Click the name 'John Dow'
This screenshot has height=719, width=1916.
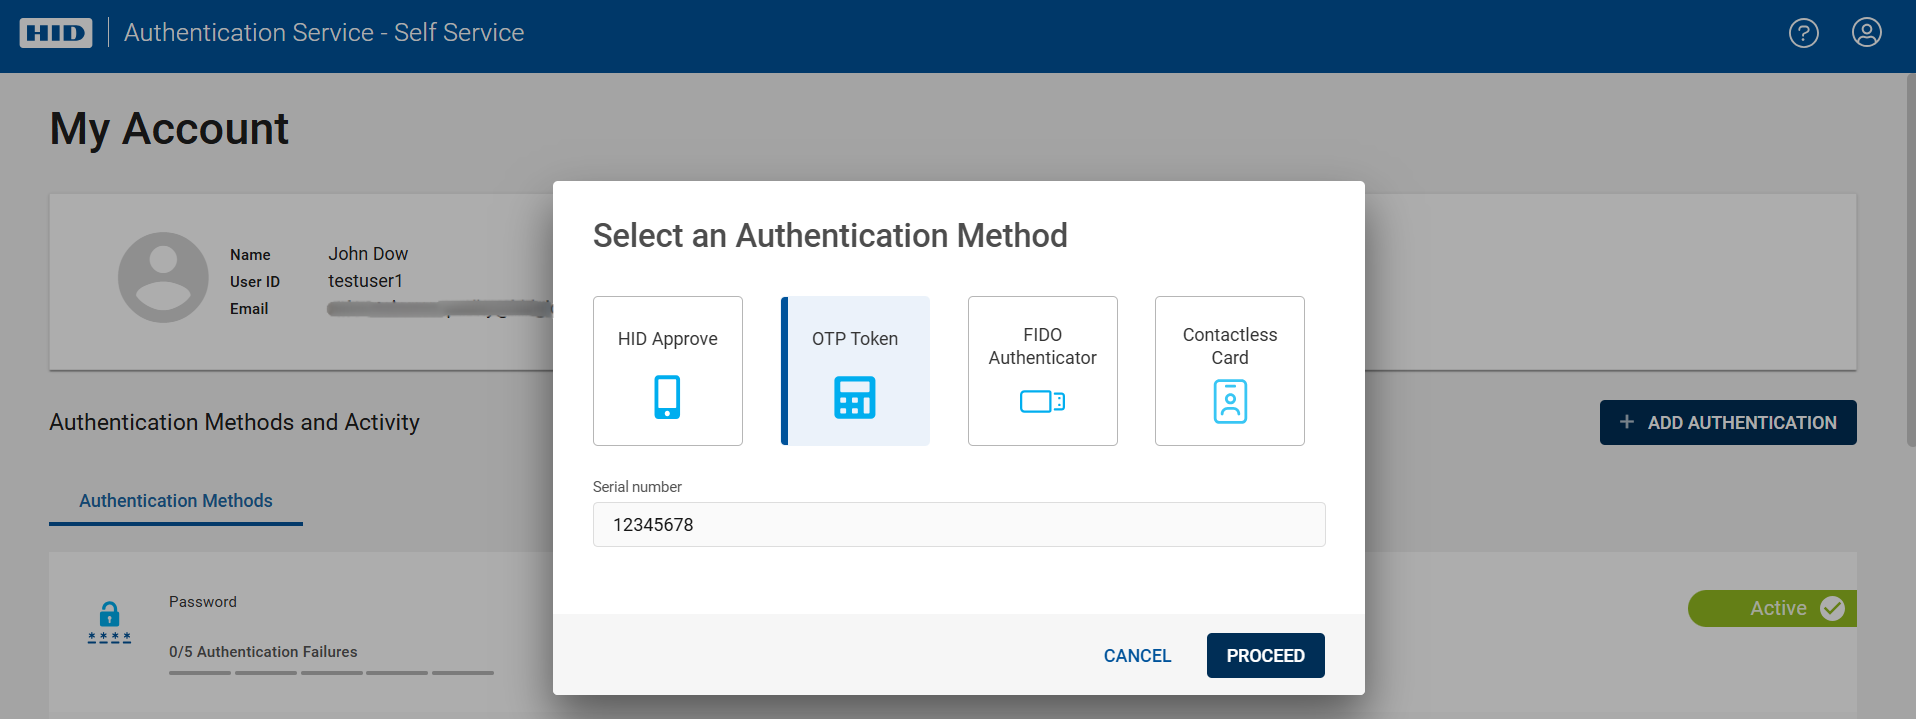pos(368,254)
